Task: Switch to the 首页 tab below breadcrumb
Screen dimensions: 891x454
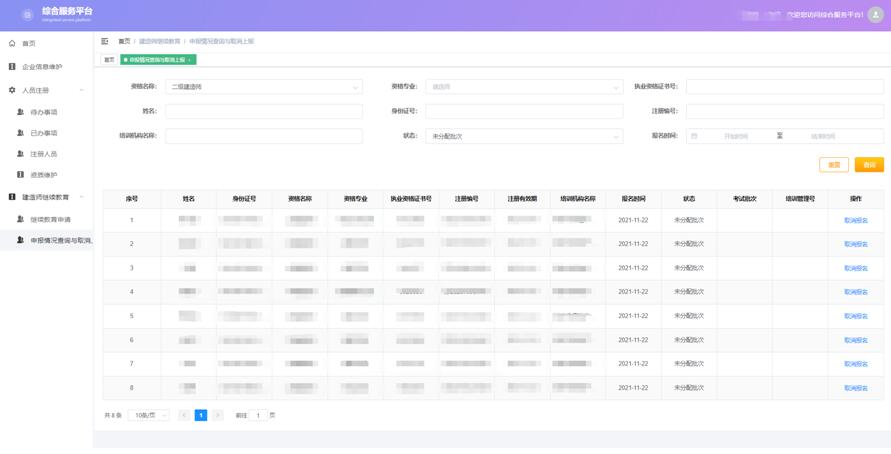Action: tap(110, 60)
